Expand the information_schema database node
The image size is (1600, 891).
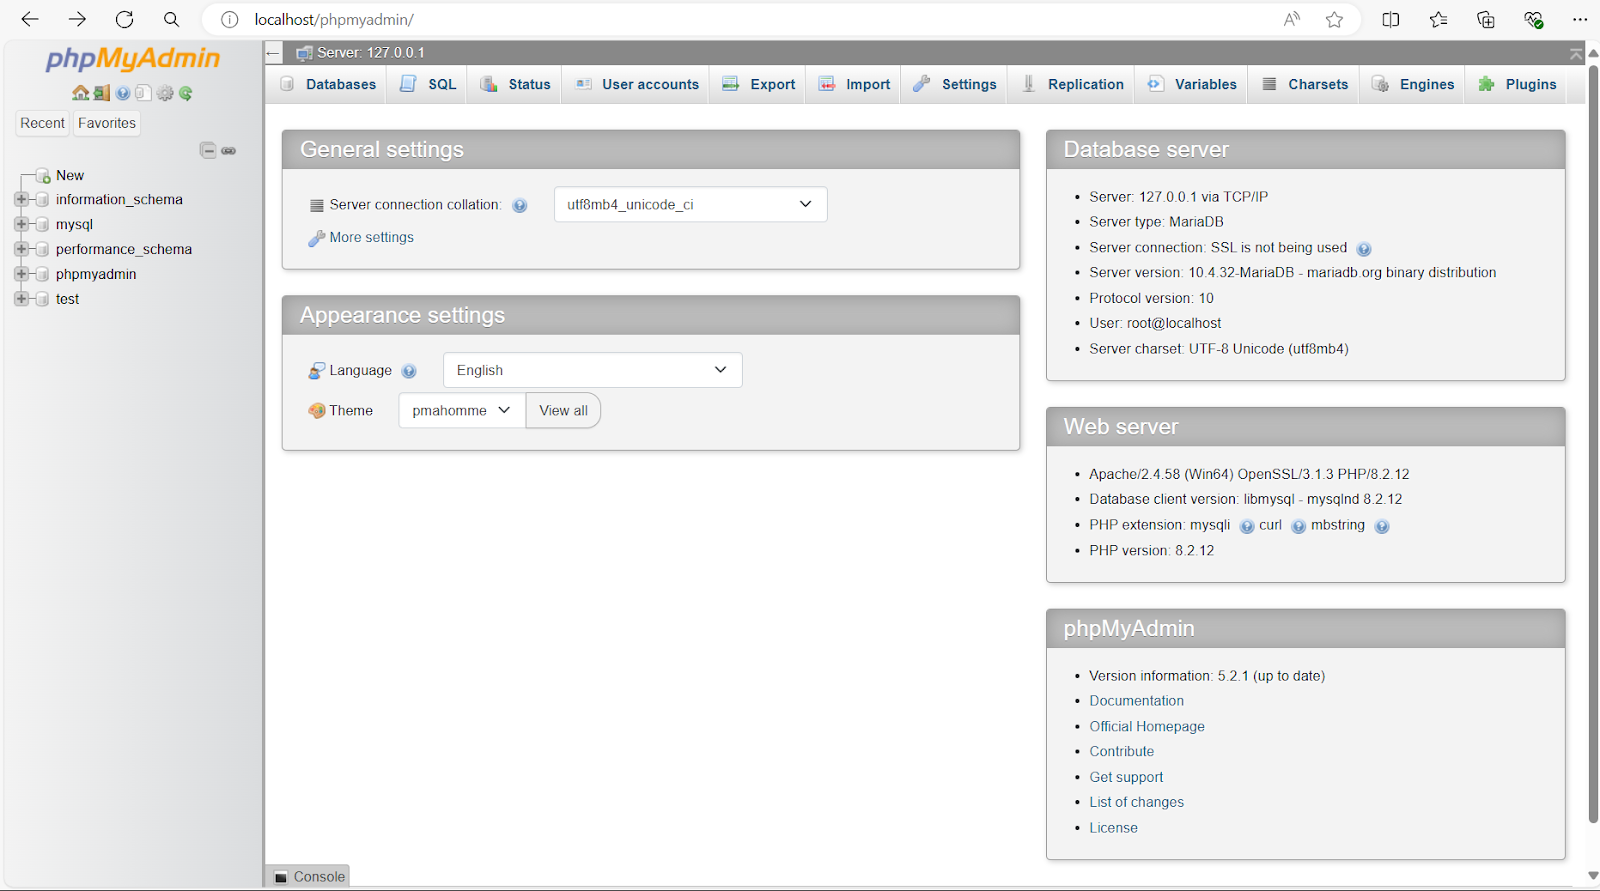[x=21, y=199]
